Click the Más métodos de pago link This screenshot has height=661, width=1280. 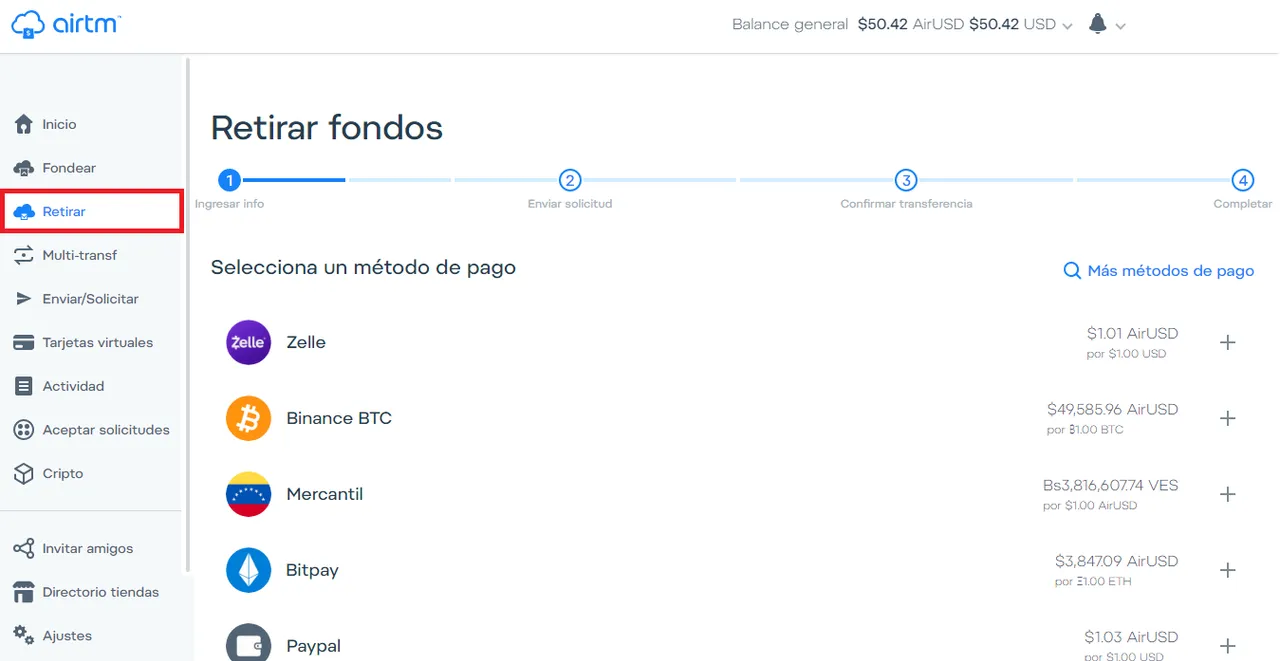1170,271
